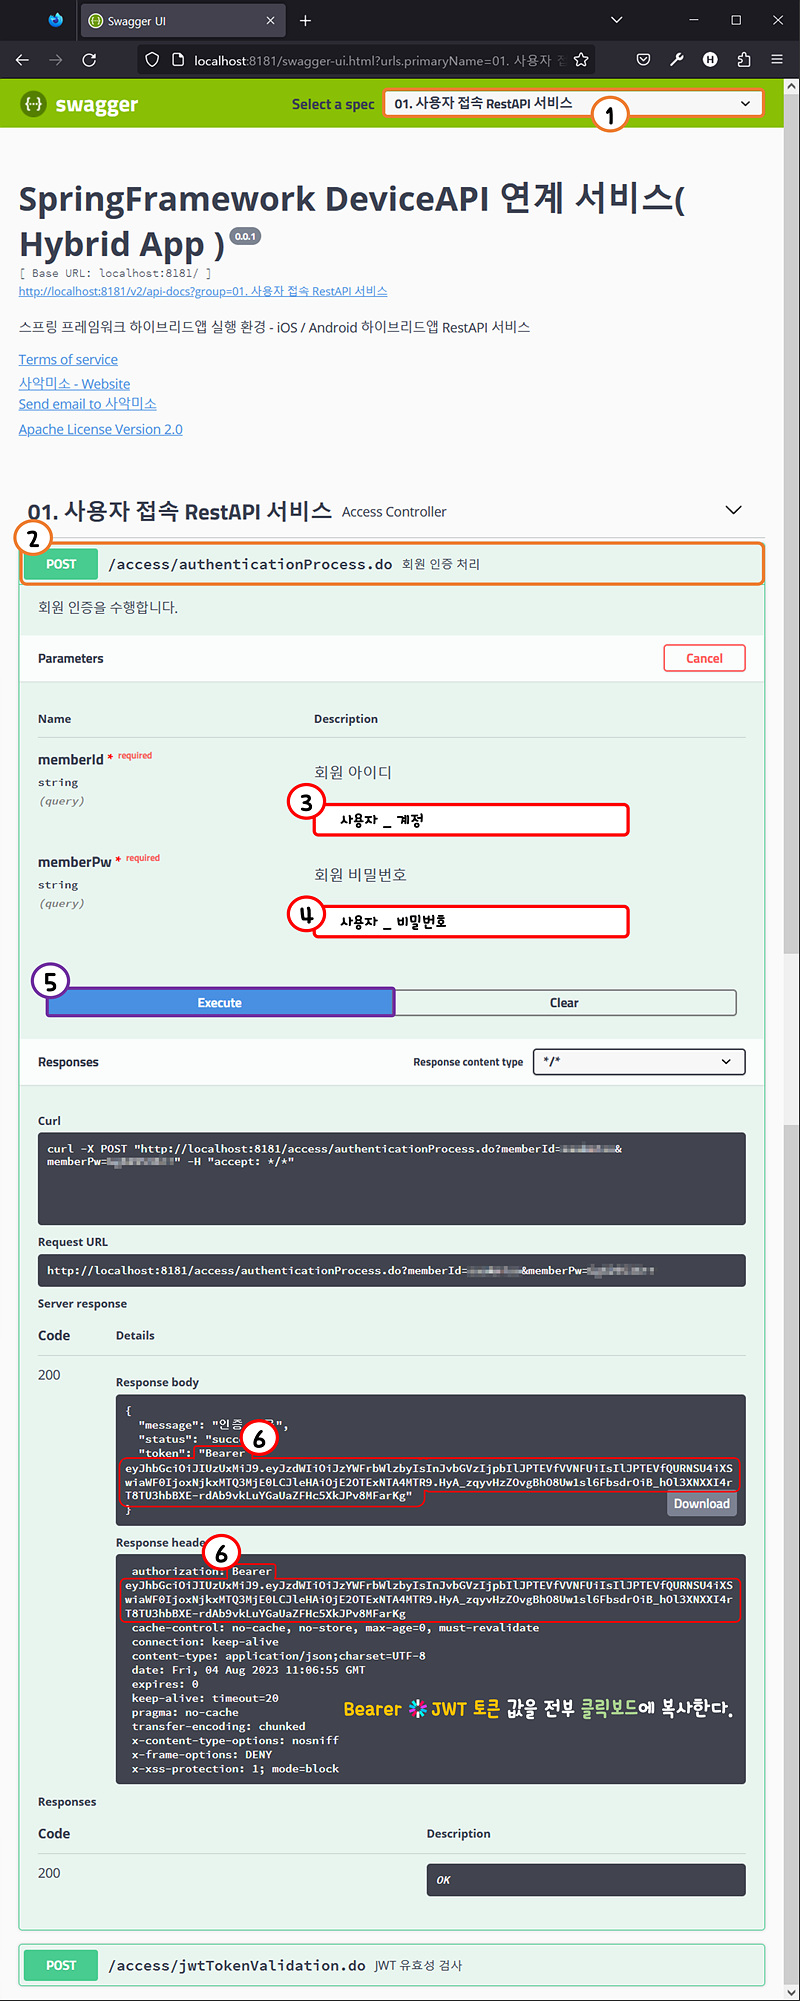Viewport: 800px width, 2001px height.
Task: Select the Swagger UI browser tab
Action: [182, 20]
